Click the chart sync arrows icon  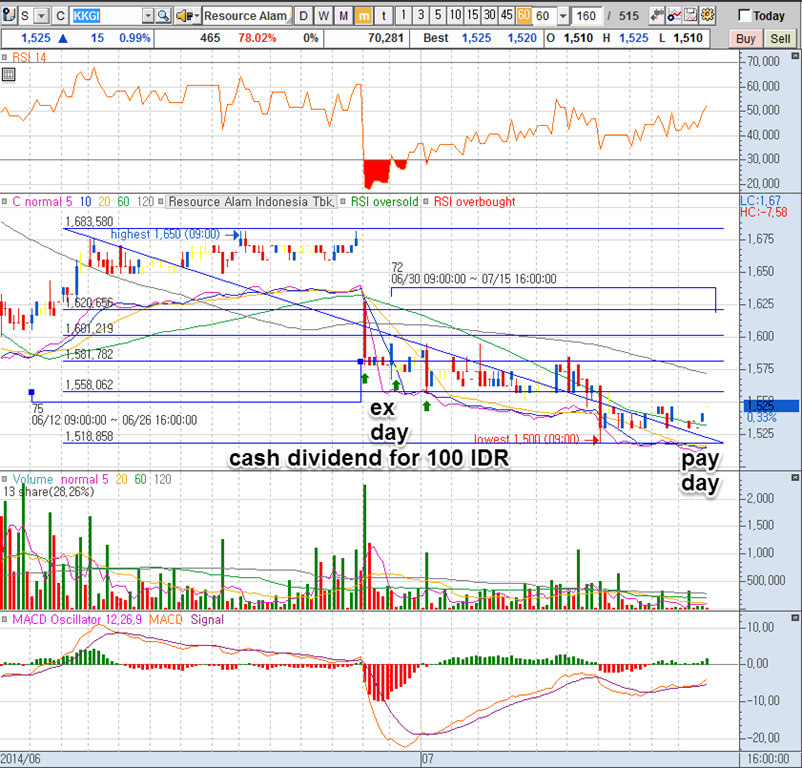point(655,16)
